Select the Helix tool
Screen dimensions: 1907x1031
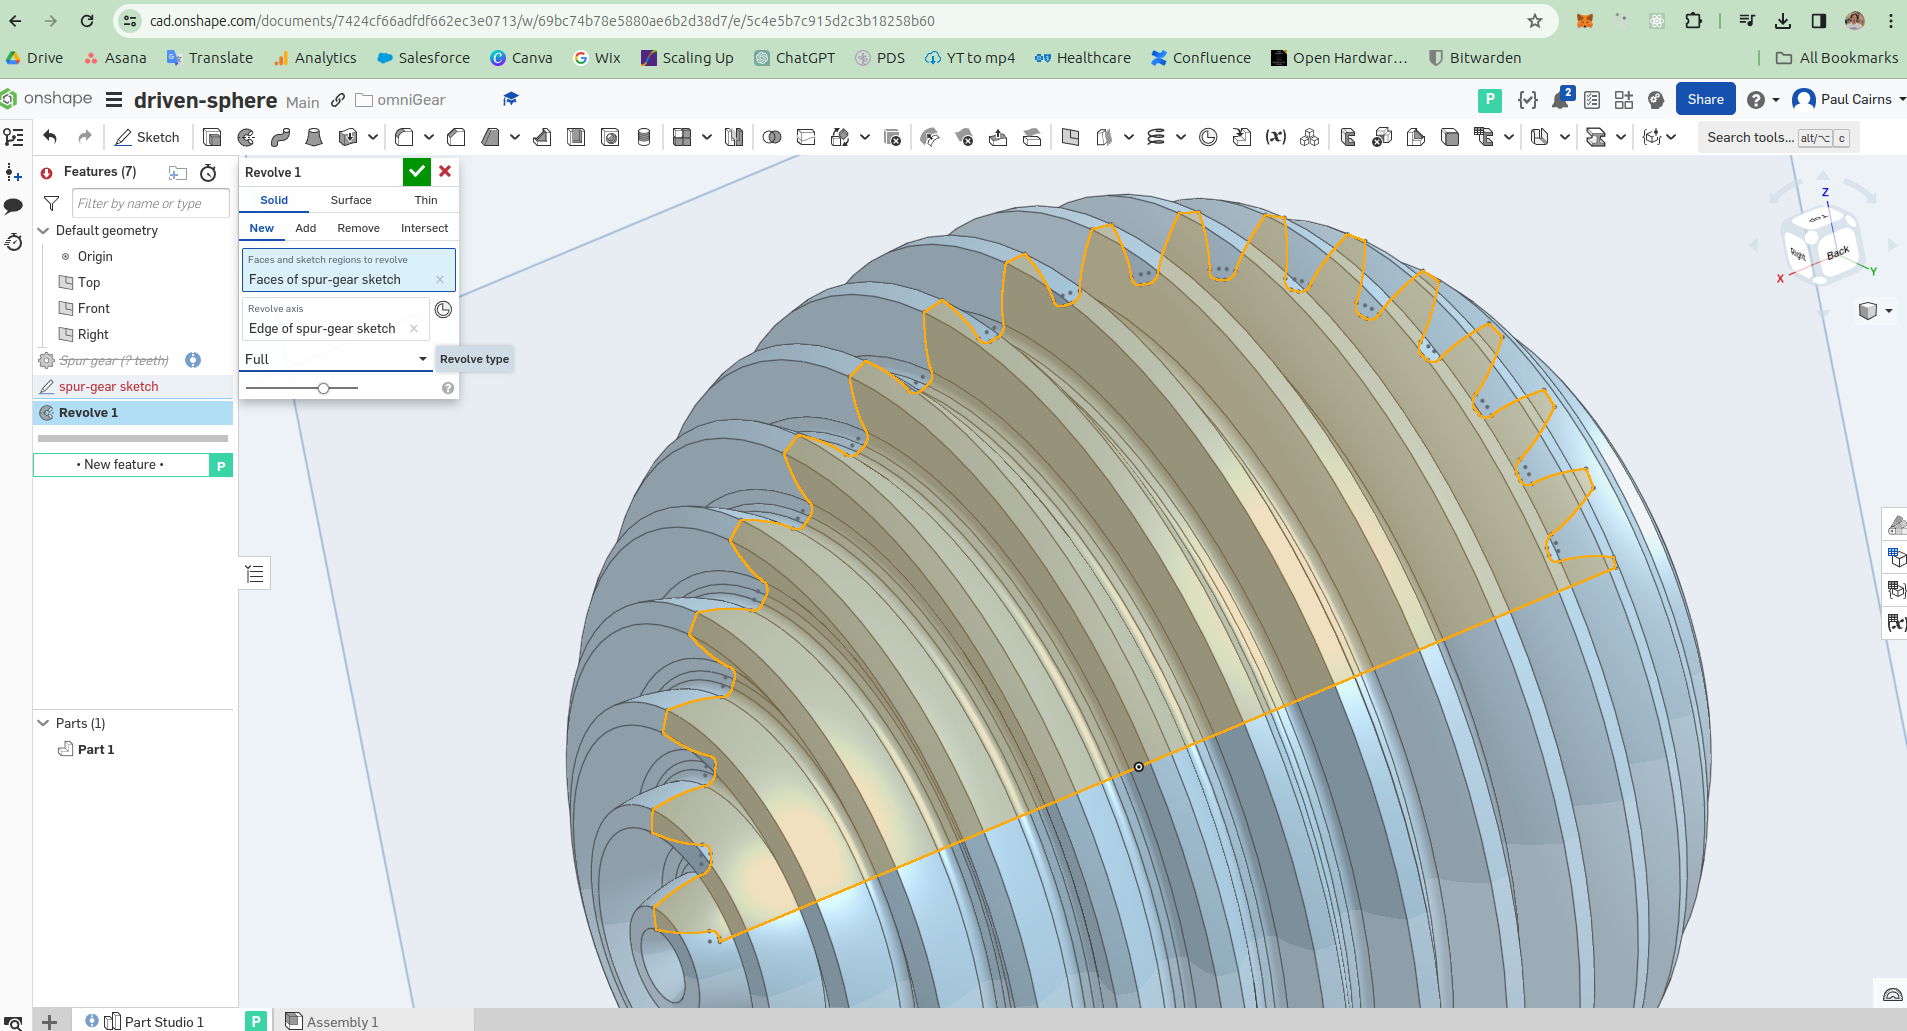pyautogui.click(x=1156, y=137)
